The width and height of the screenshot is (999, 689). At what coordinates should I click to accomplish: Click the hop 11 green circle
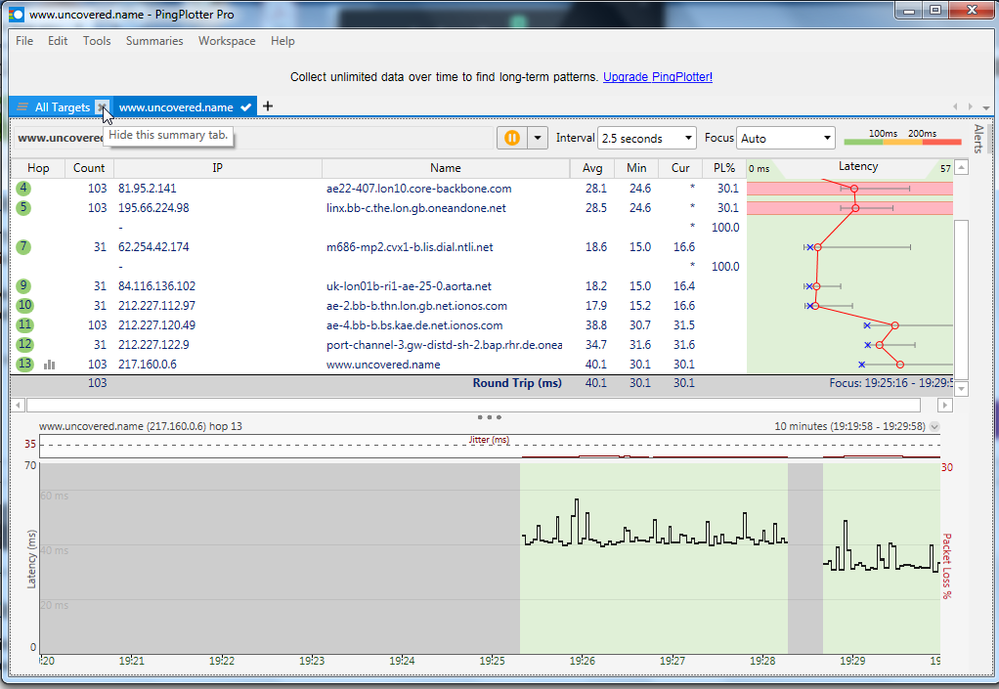[x=24, y=325]
